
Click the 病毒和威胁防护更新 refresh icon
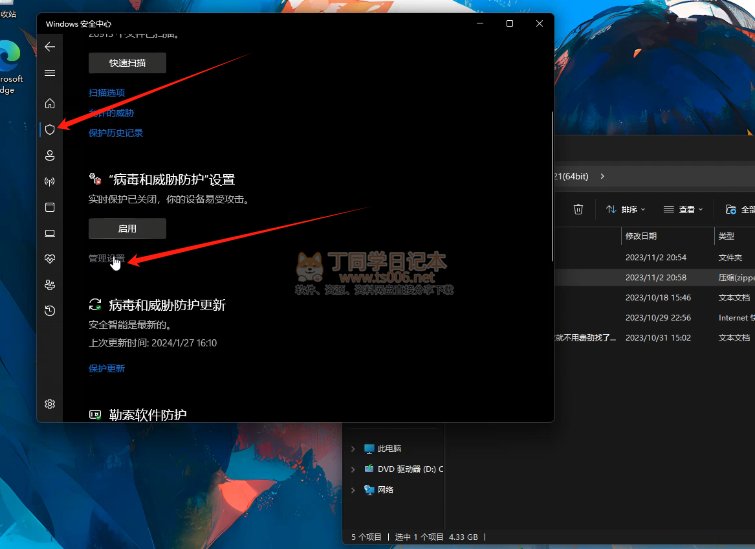tap(95, 304)
